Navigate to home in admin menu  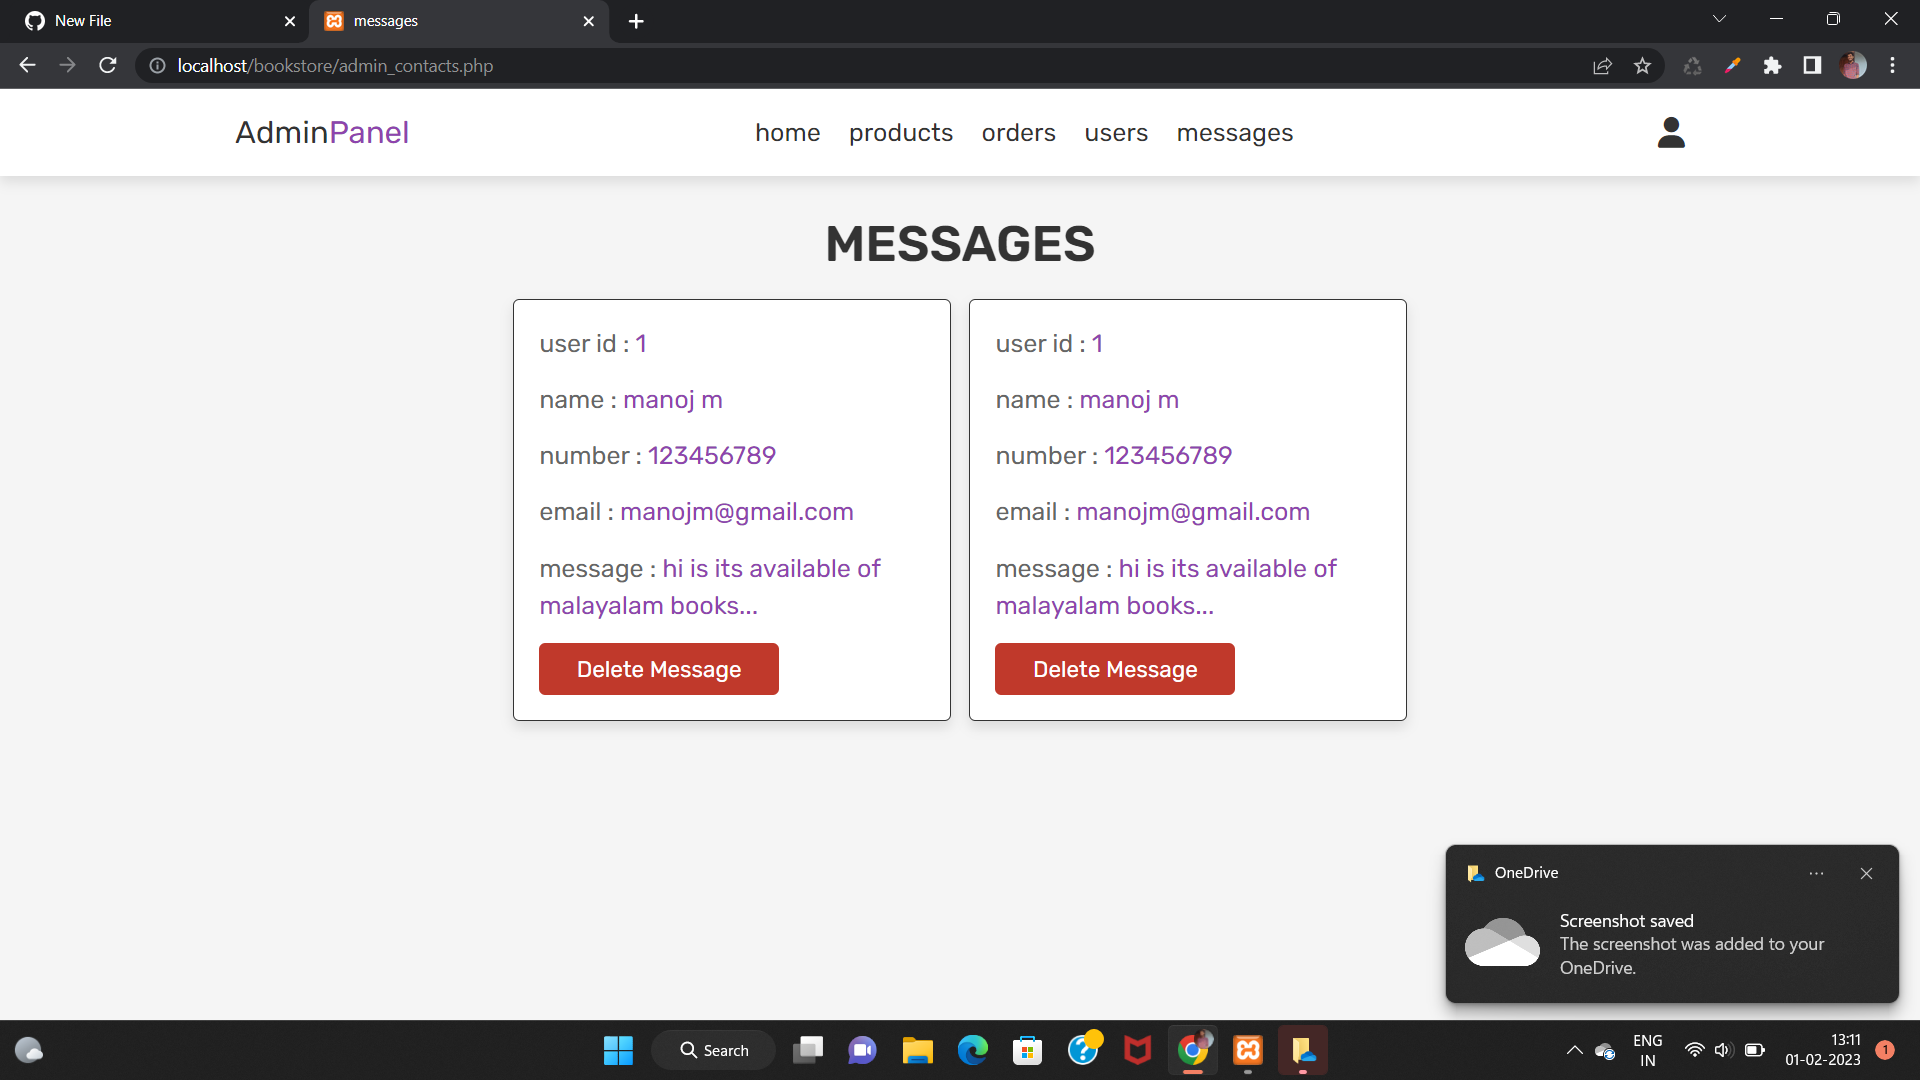tap(788, 133)
